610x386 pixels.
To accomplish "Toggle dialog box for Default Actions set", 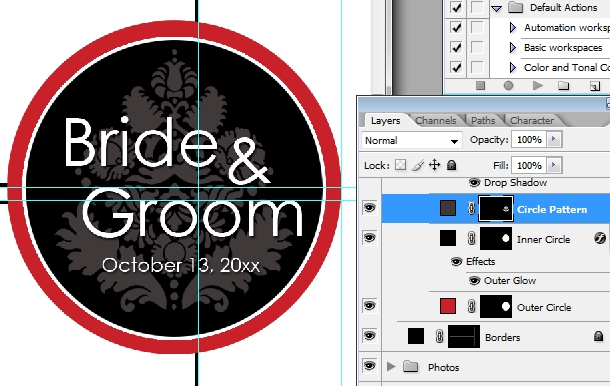I will point(477,7).
